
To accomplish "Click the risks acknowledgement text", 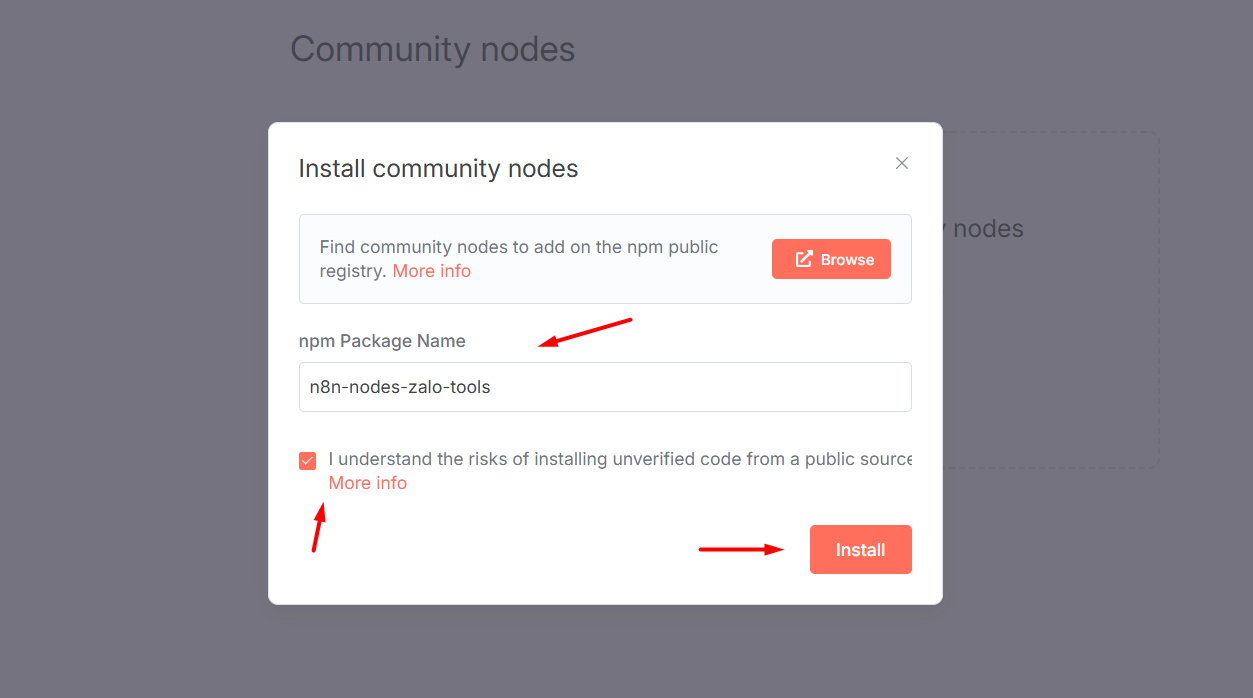I will tap(620, 459).
